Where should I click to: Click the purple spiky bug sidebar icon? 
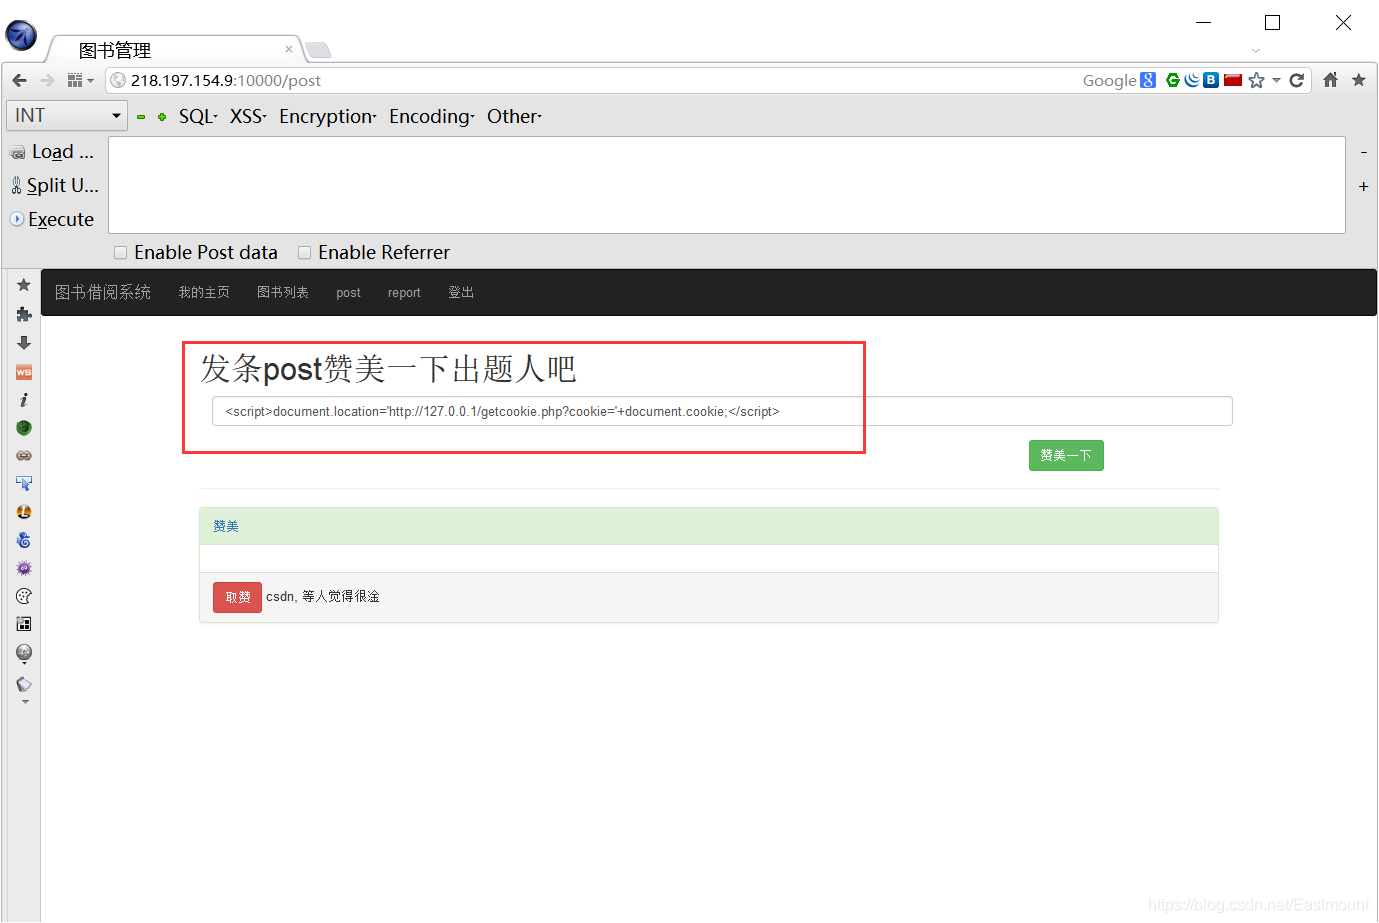click(24, 568)
